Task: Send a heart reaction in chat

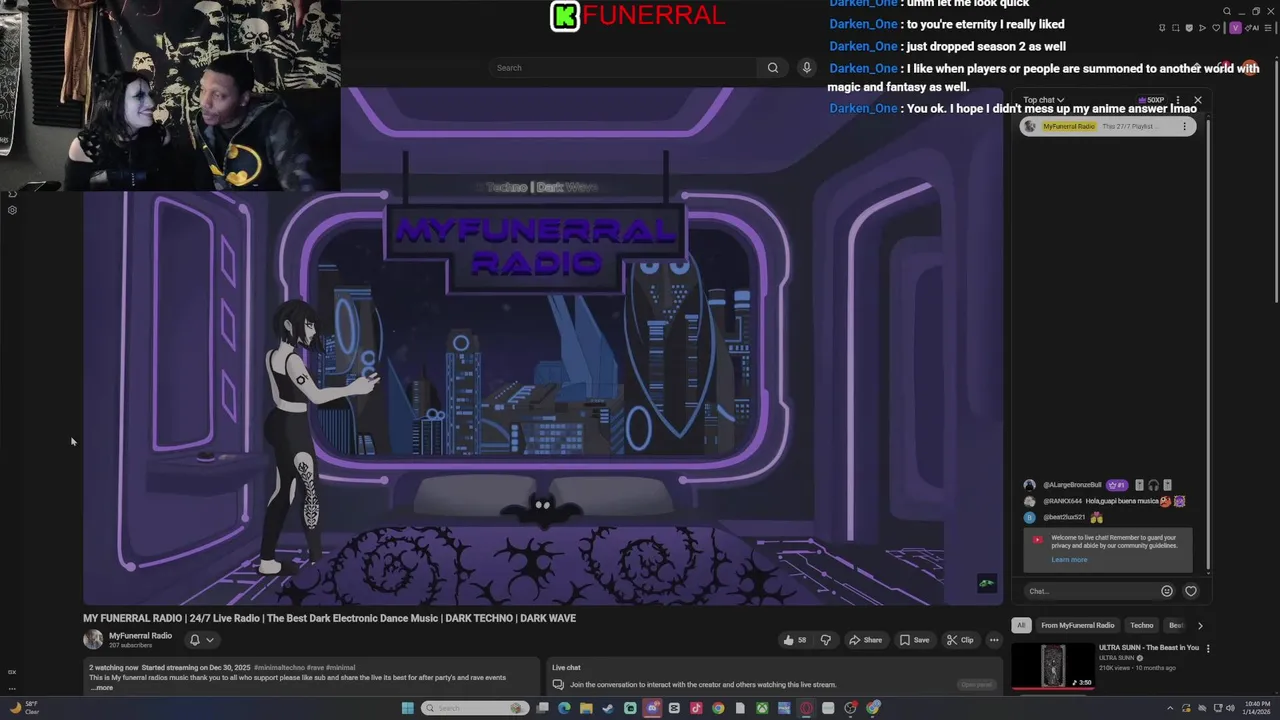Action: pos(1191,591)
